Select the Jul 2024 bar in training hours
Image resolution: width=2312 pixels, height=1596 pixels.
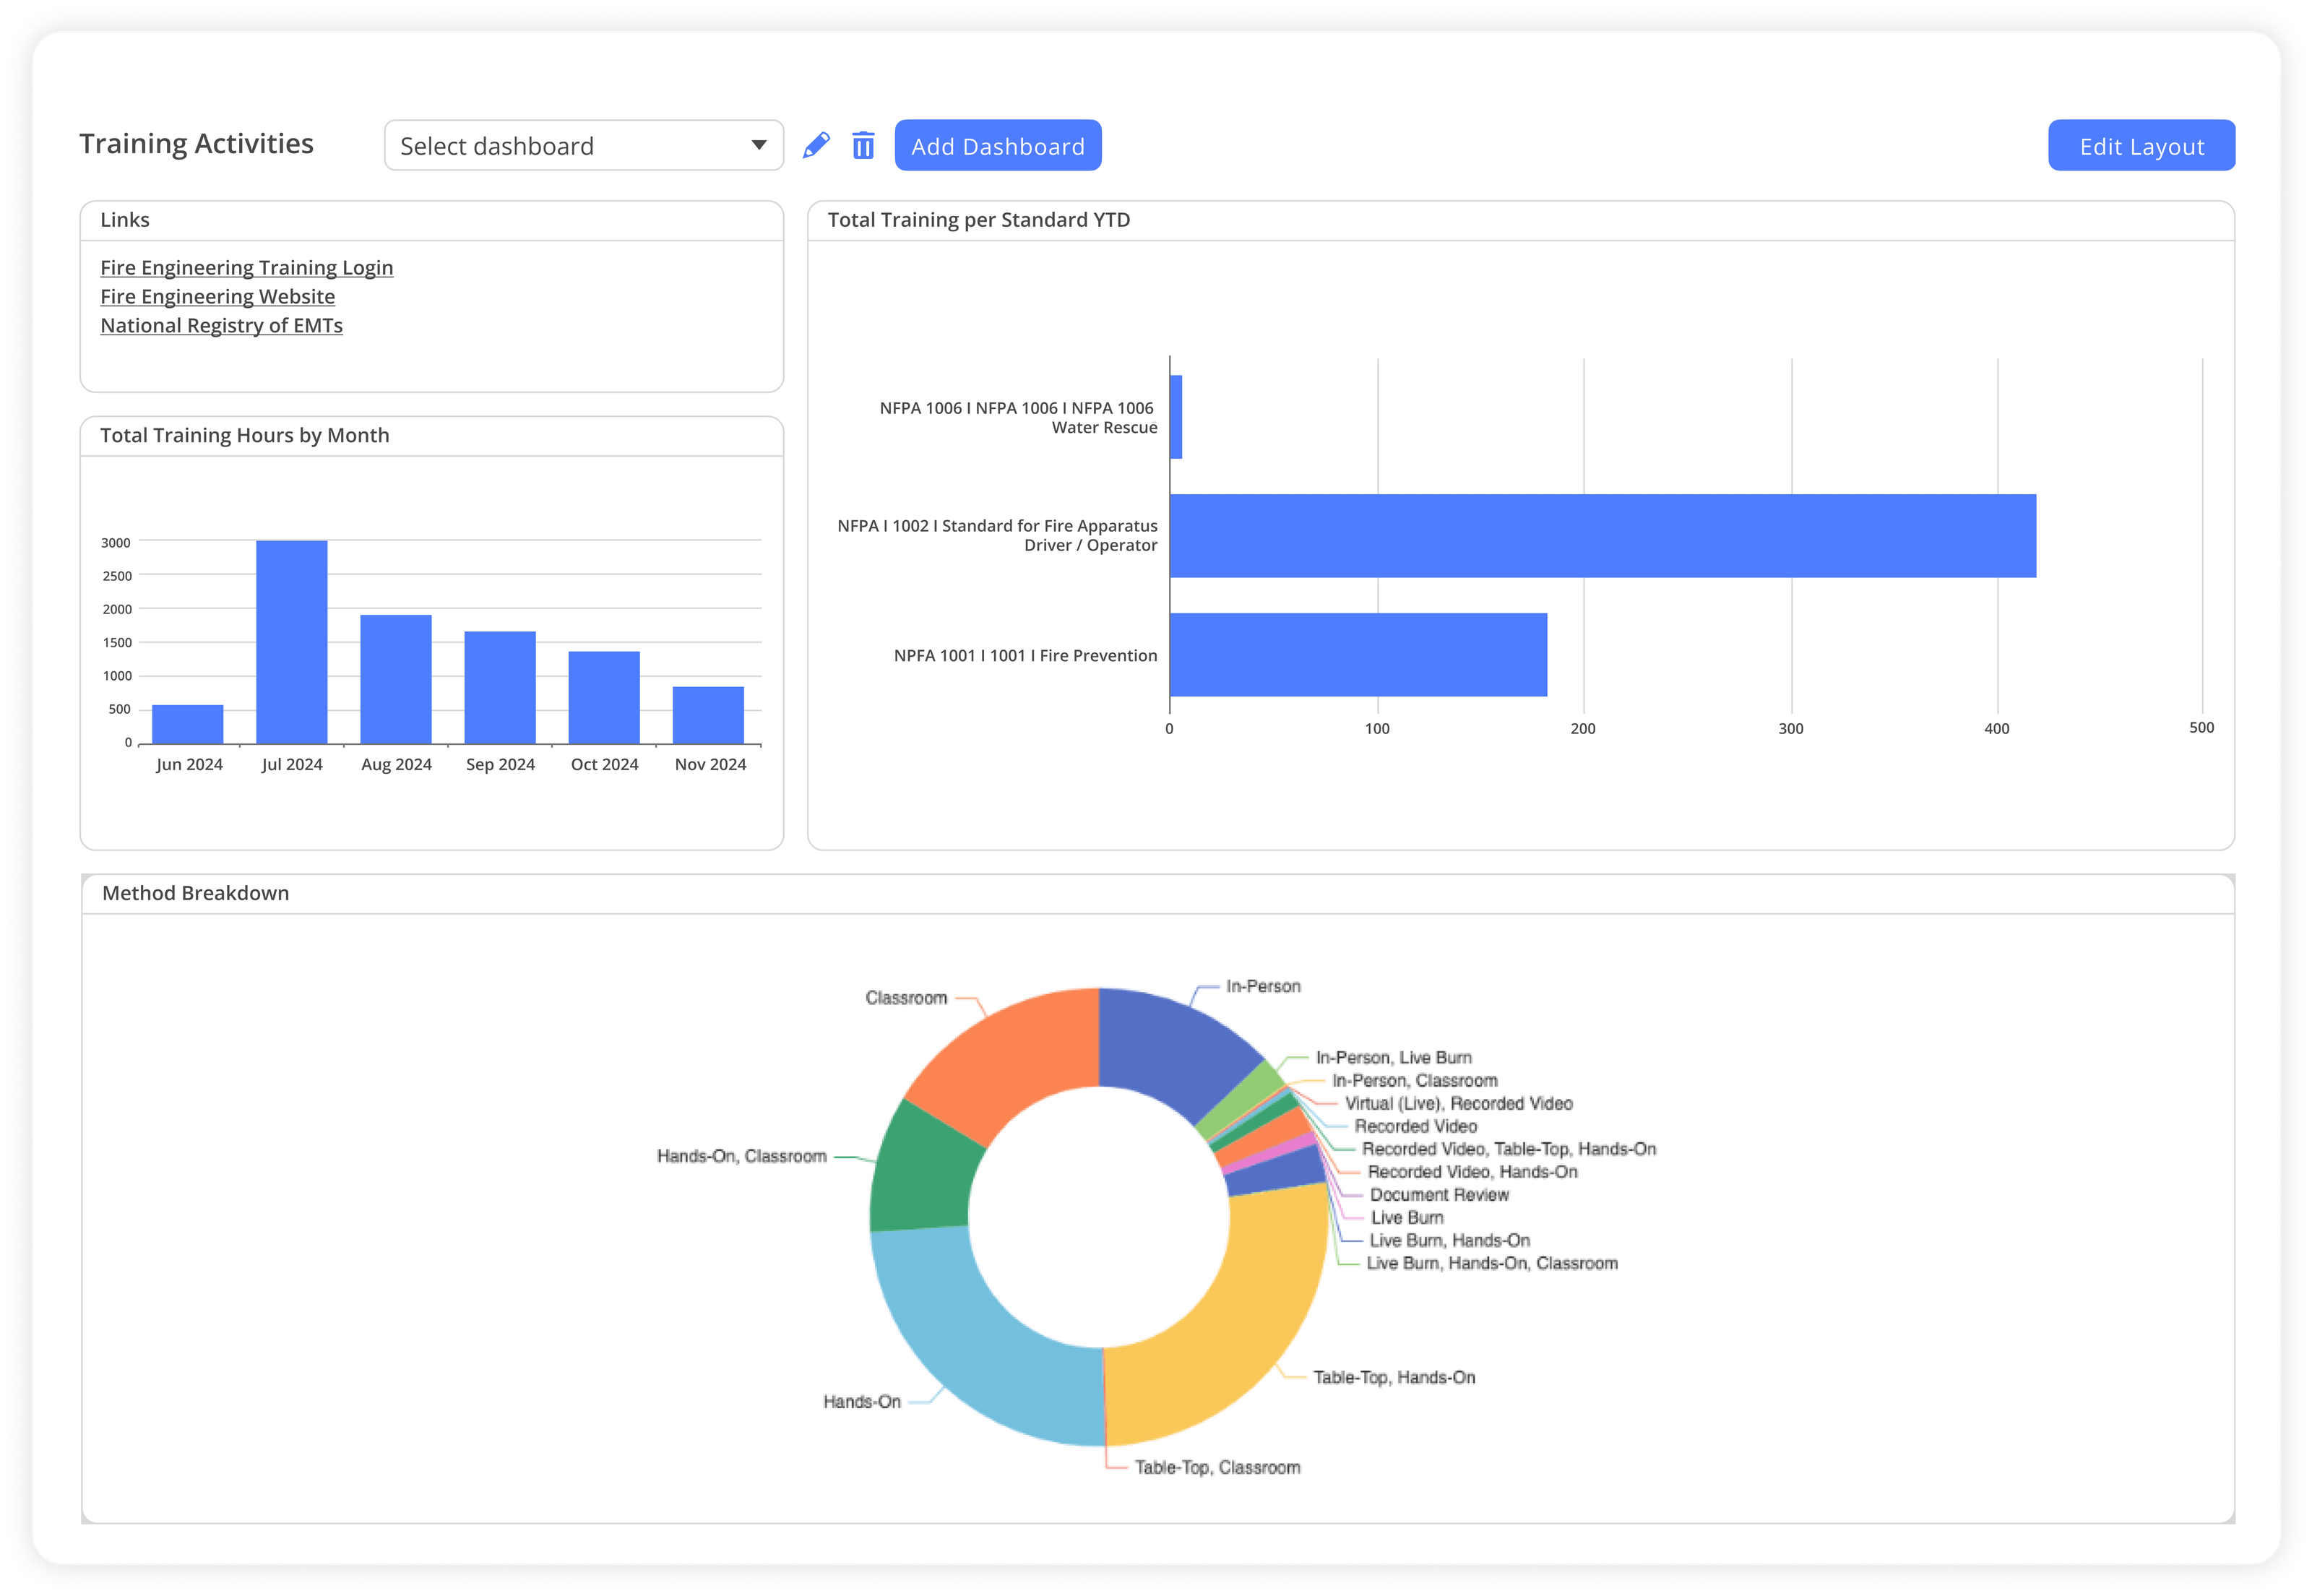tap(292, 640)
